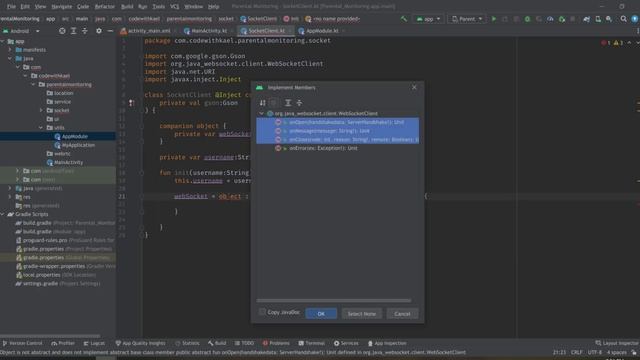
Task: Hide the Project panel with minus icon
Action: (x=110, y=31)
